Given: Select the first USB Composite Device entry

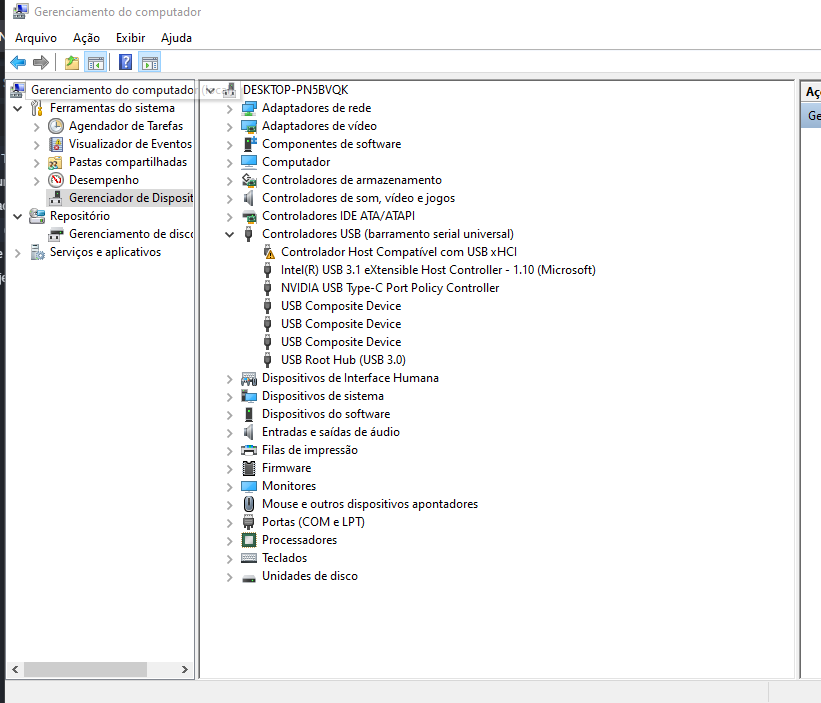Looking at the screenshot, I should pyautogui.click(x=341, y=306).
